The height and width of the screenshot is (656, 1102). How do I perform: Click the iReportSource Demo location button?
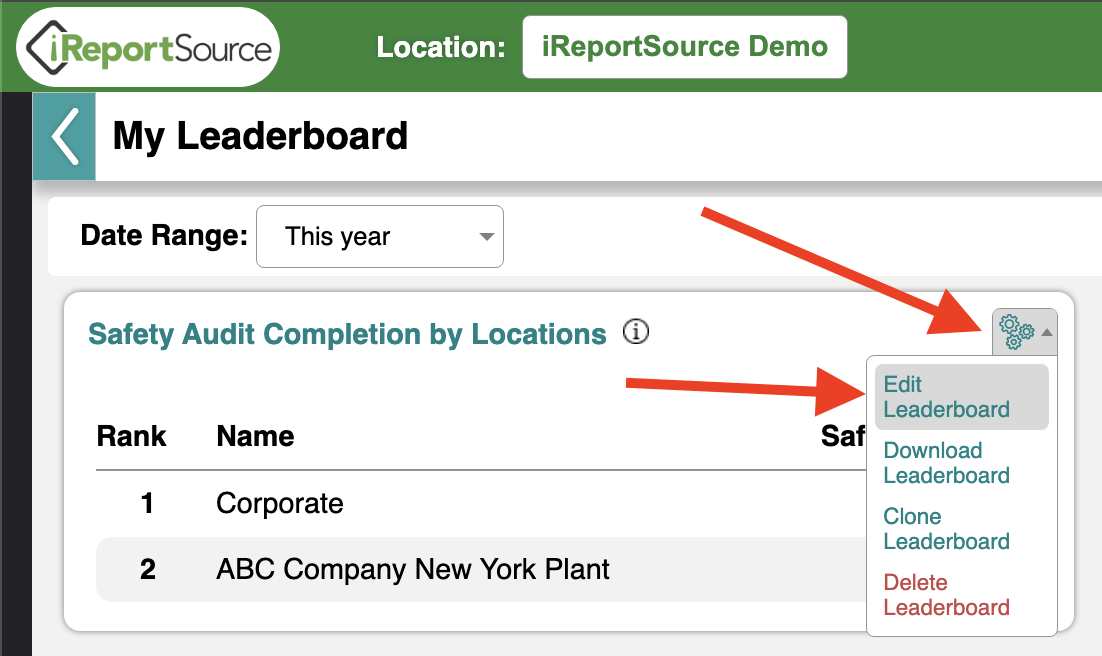coord(685,47)
